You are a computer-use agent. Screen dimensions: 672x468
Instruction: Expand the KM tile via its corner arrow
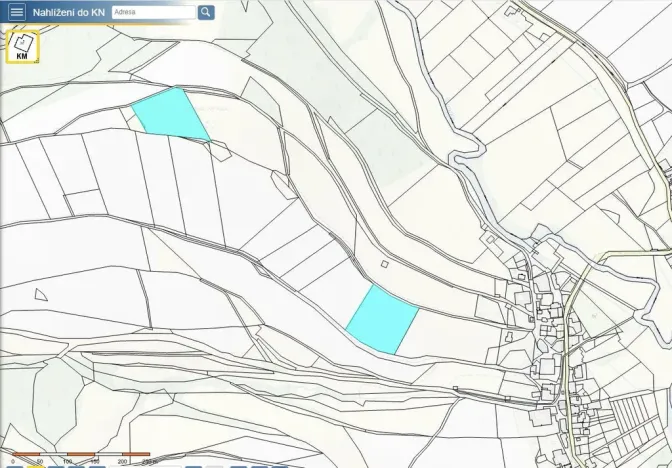click(36, 60)
